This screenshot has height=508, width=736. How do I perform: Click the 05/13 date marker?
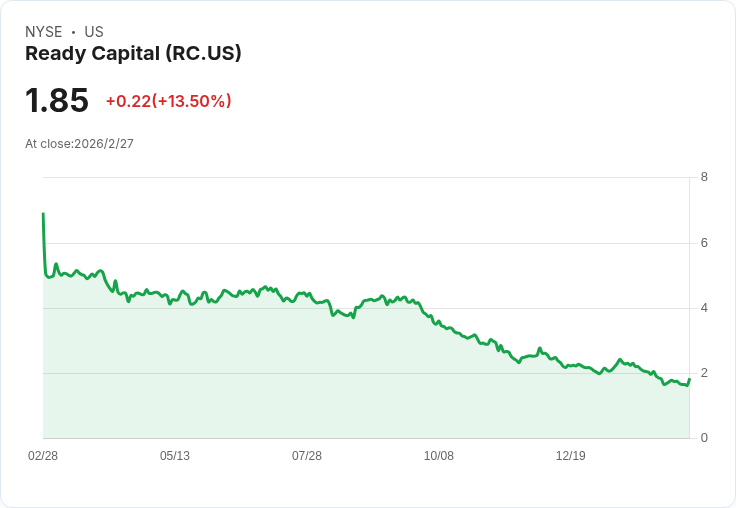[x=175, y=456]
